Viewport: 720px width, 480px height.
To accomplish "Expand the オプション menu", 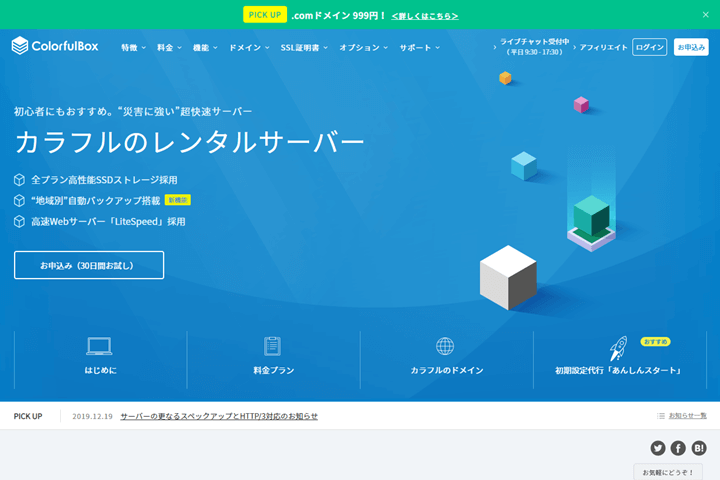I will [364, 47].
